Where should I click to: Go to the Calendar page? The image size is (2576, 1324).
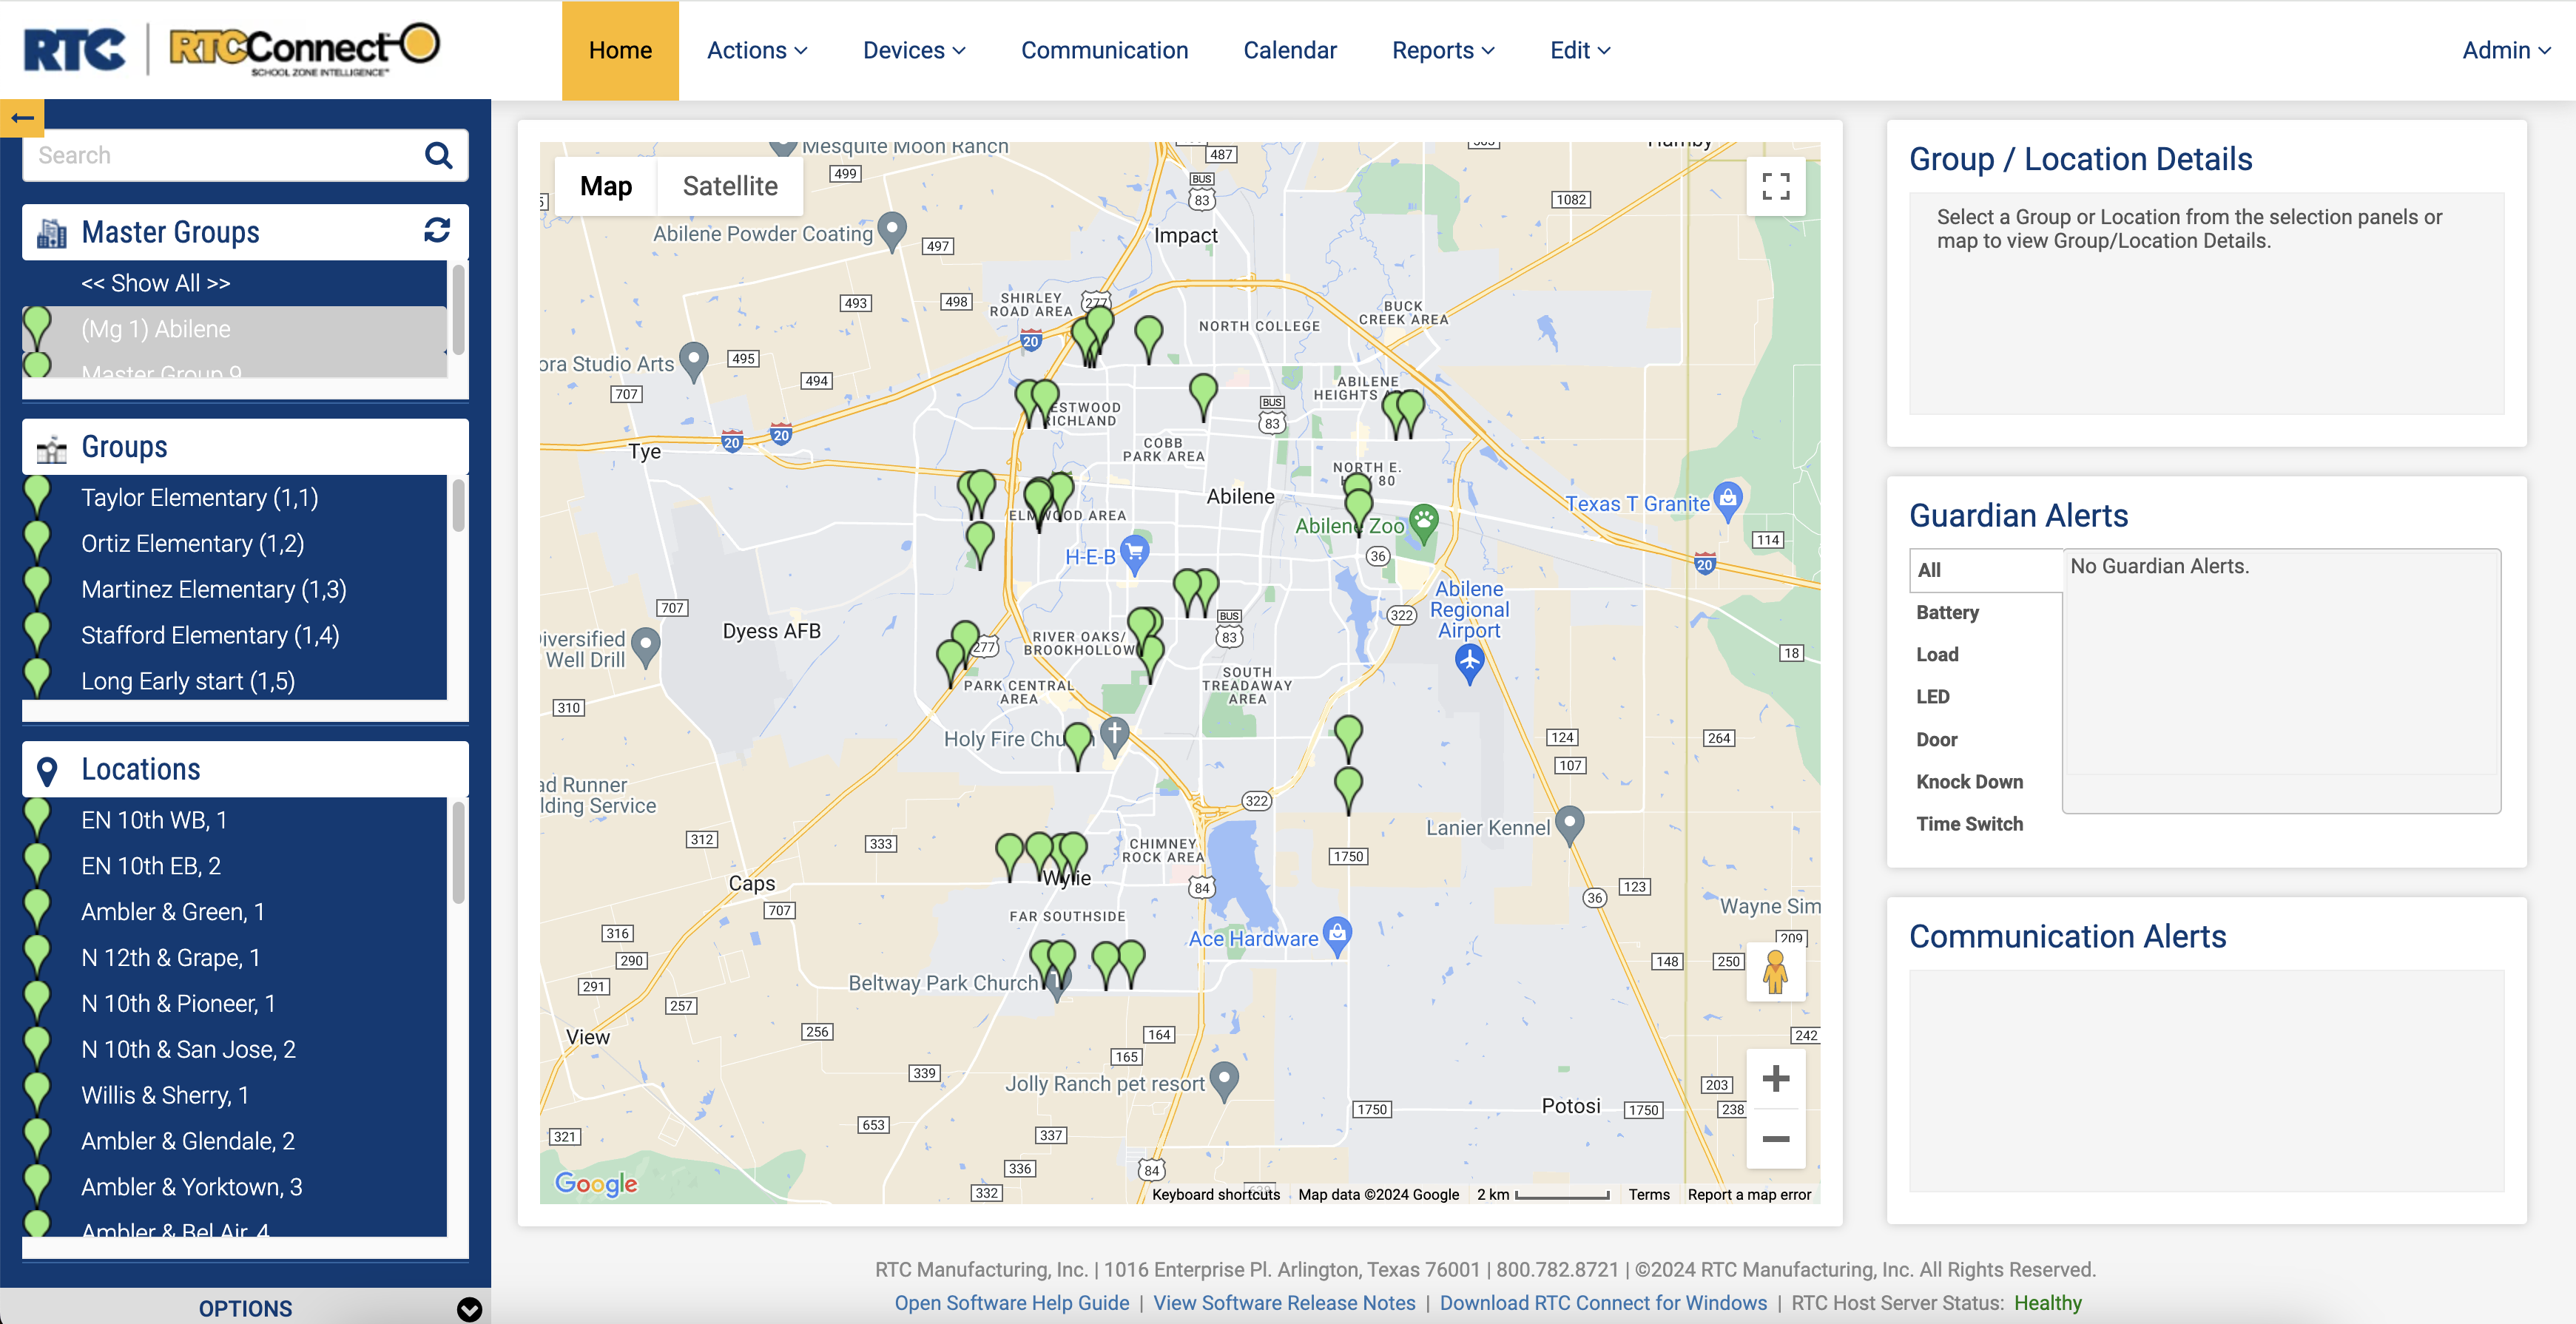click(1289, 50)
